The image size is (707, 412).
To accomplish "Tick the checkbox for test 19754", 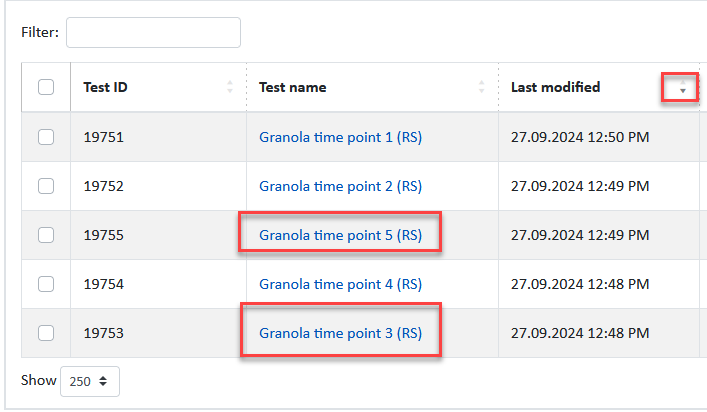I will [x=46, y=284].
